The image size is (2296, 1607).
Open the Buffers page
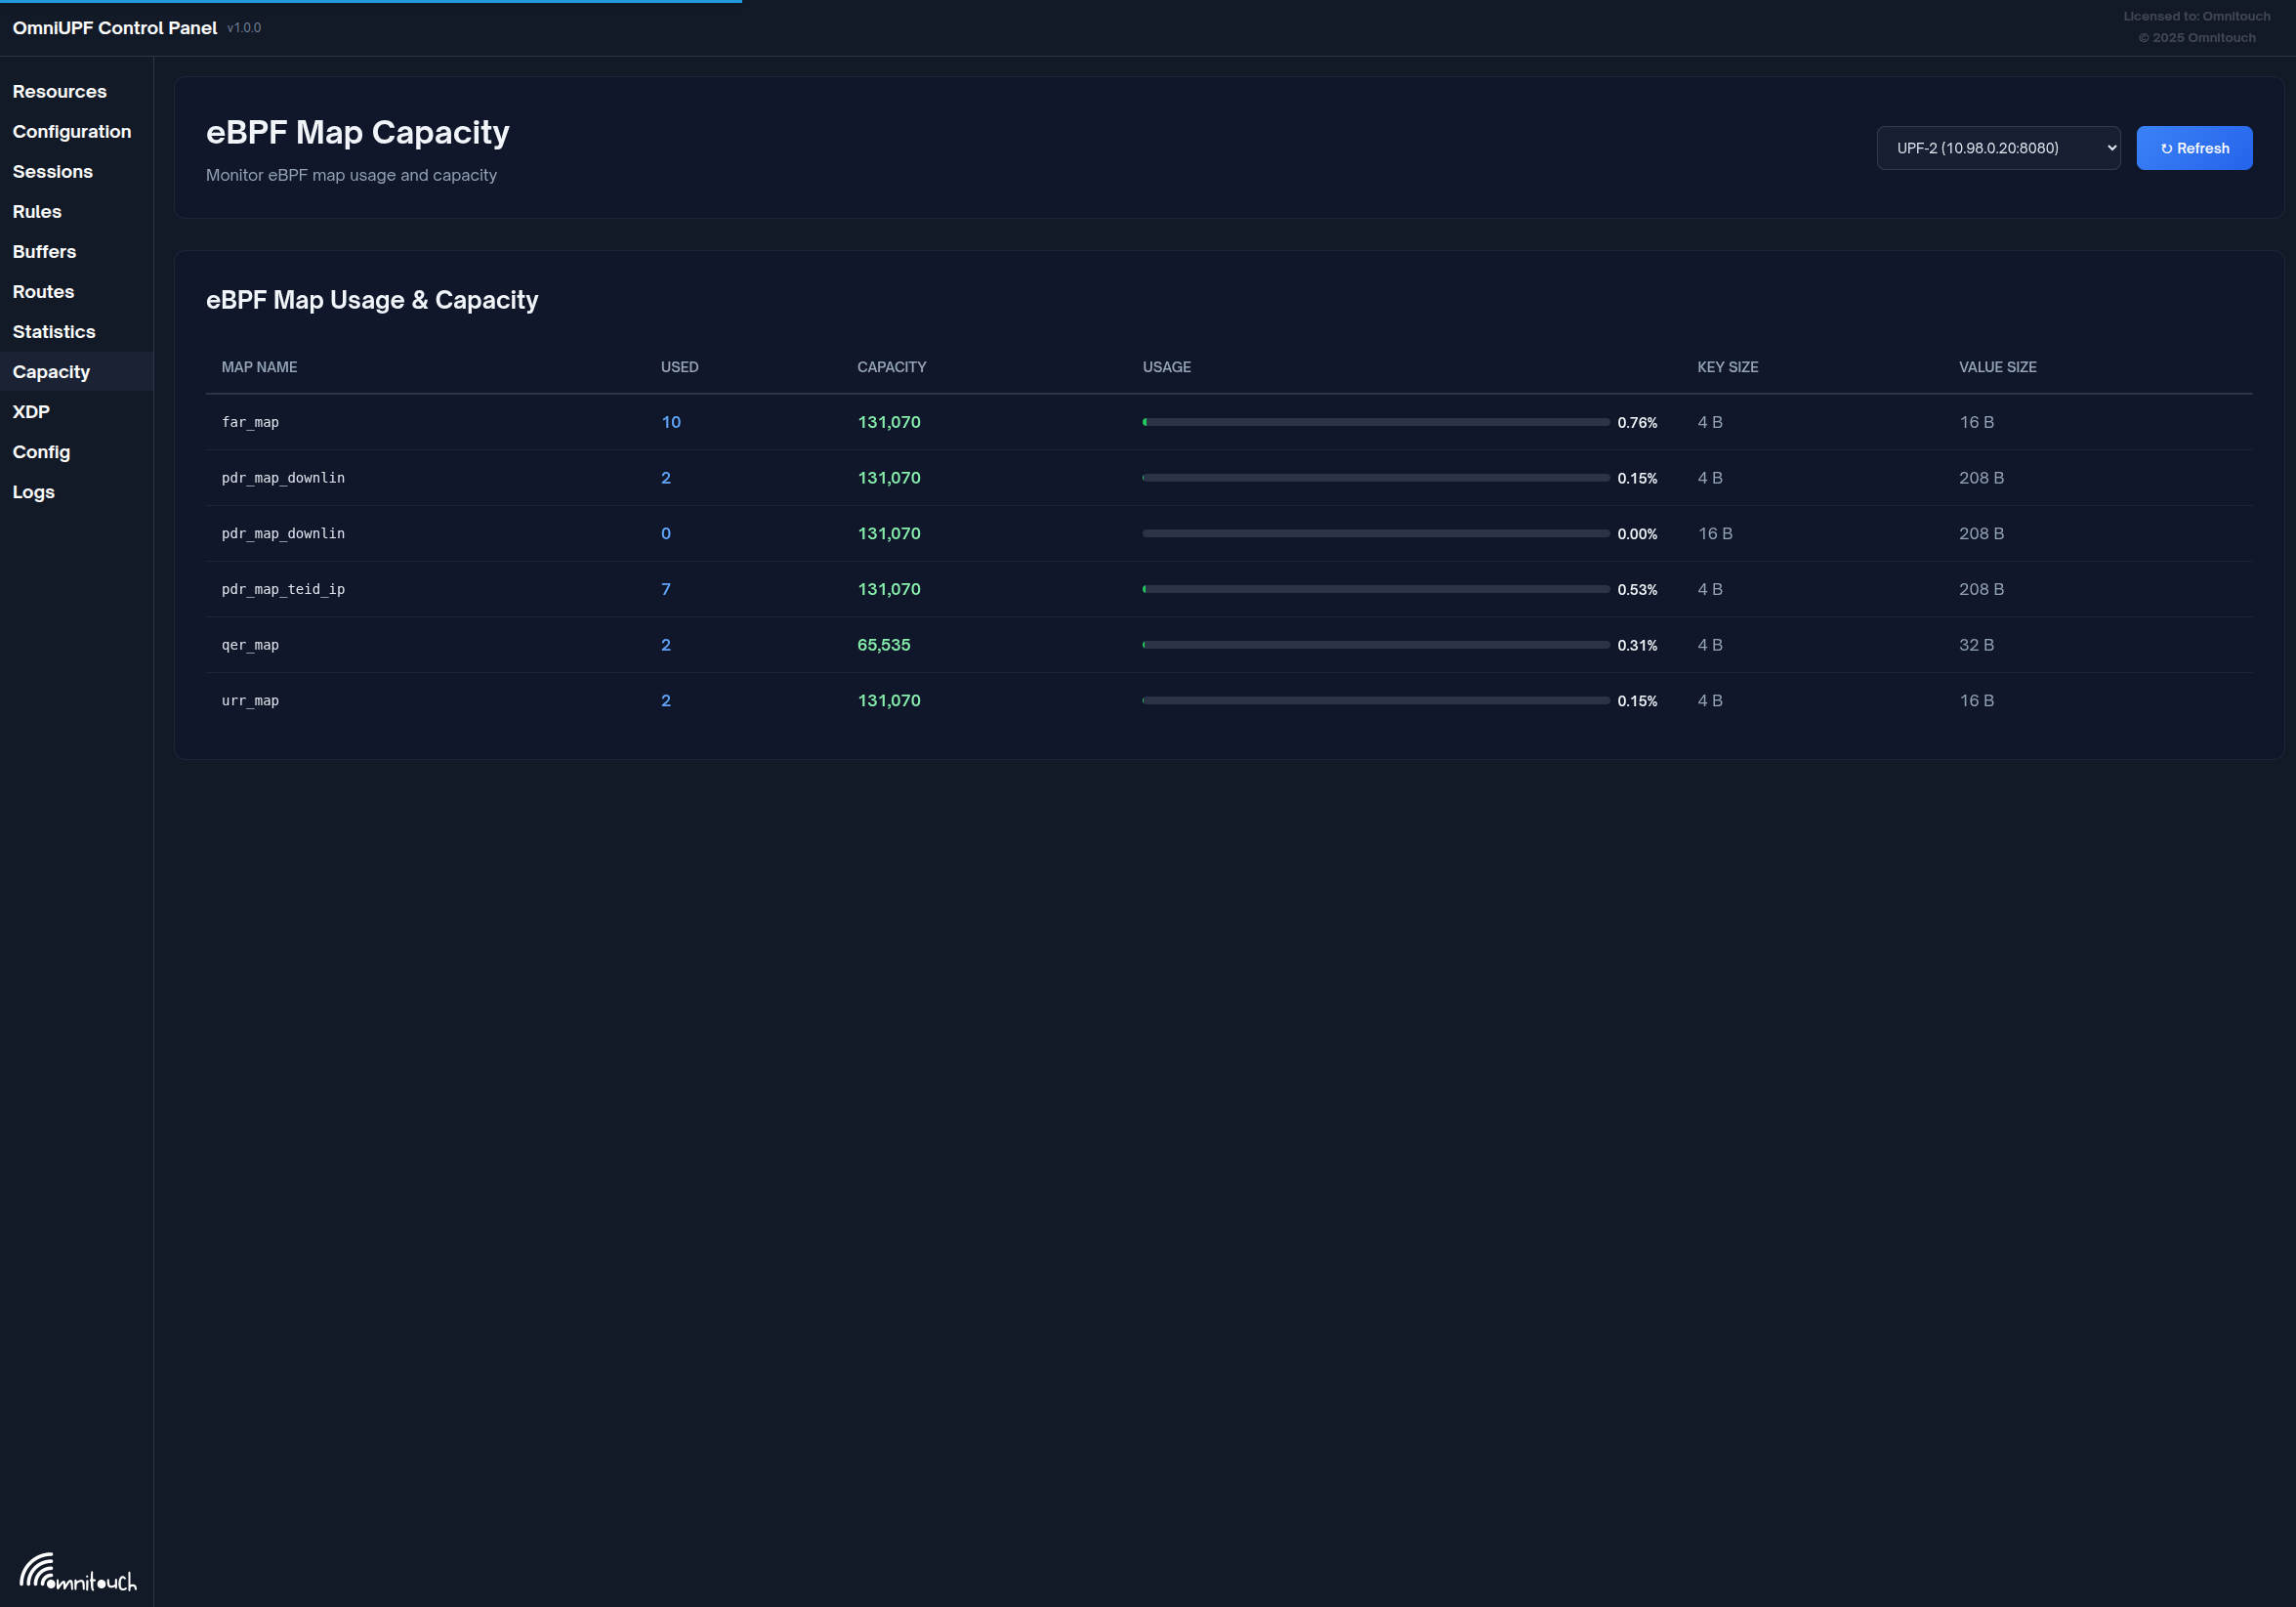[44, 251]
